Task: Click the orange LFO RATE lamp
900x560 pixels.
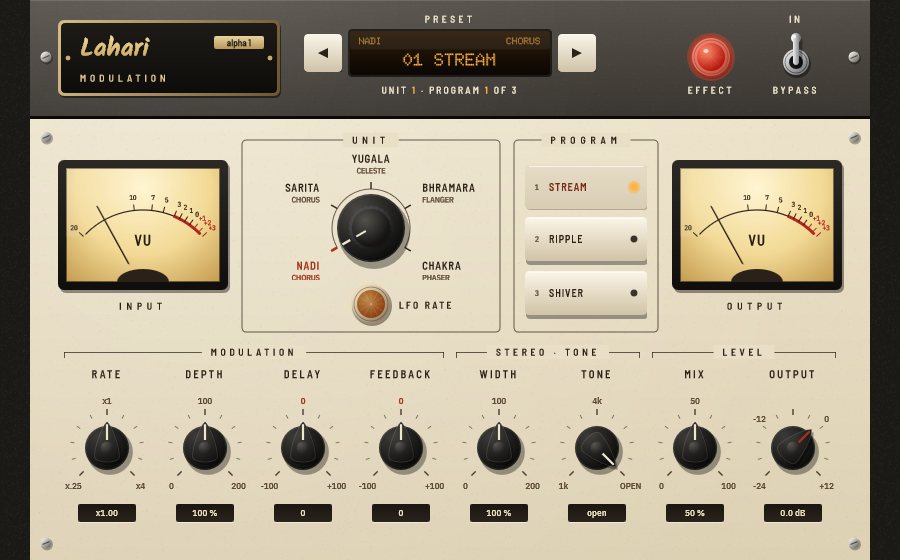Action: pyautogui.click(x=371, y=304)
